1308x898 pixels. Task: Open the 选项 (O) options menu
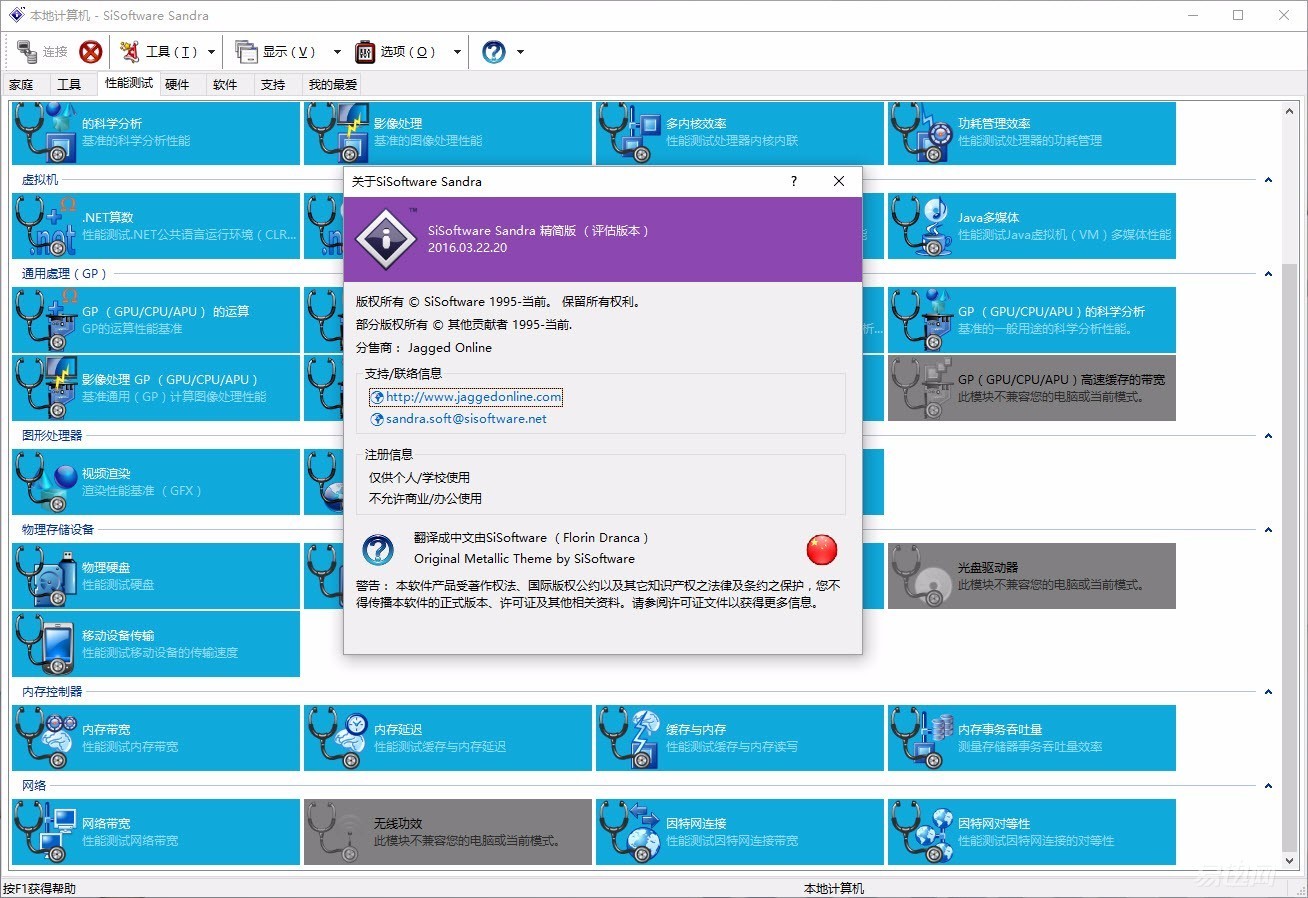click(396, 52)
